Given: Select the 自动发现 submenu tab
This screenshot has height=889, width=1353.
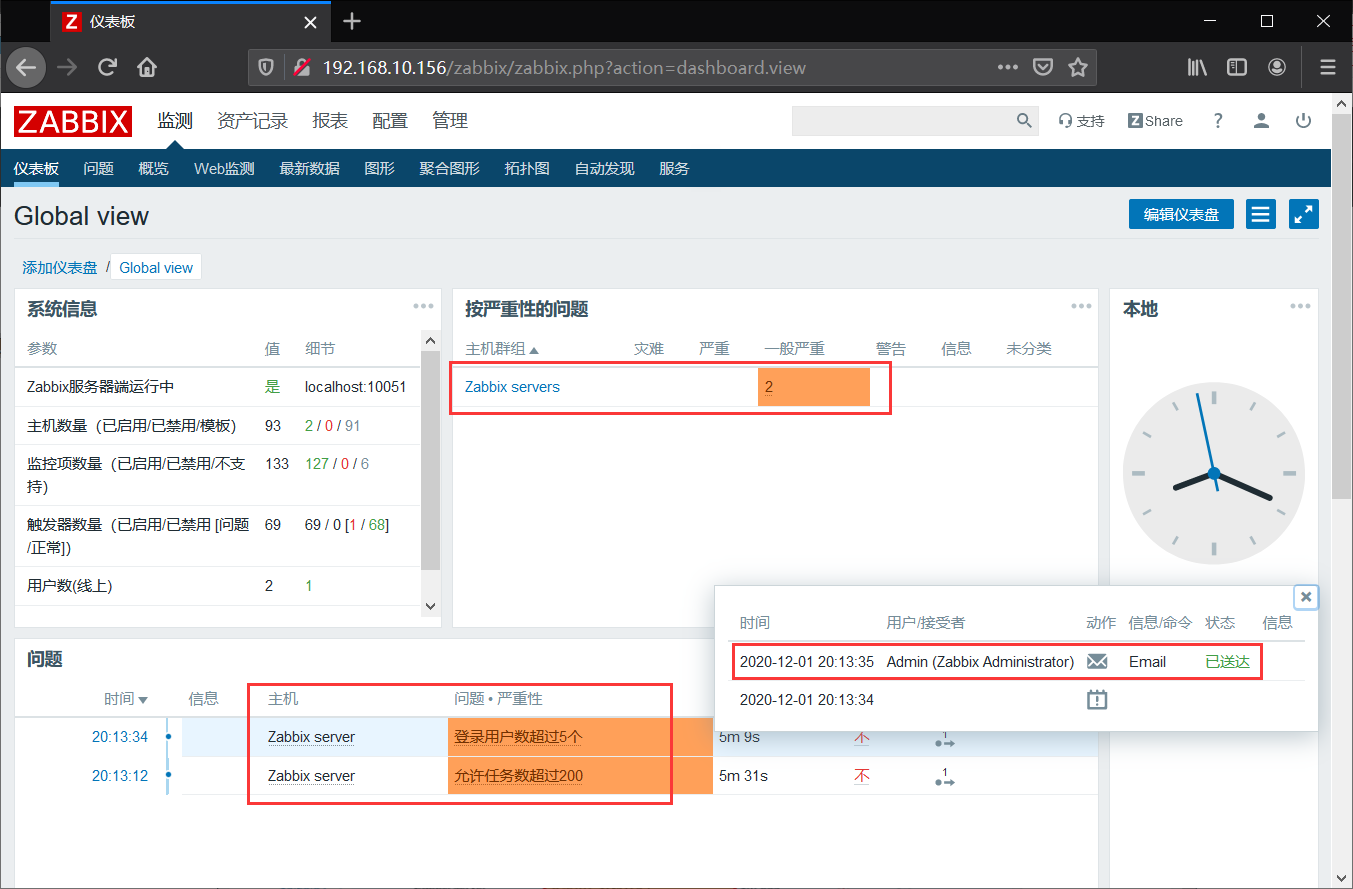Looking at the screenshot, I should (x=605, y=169).
